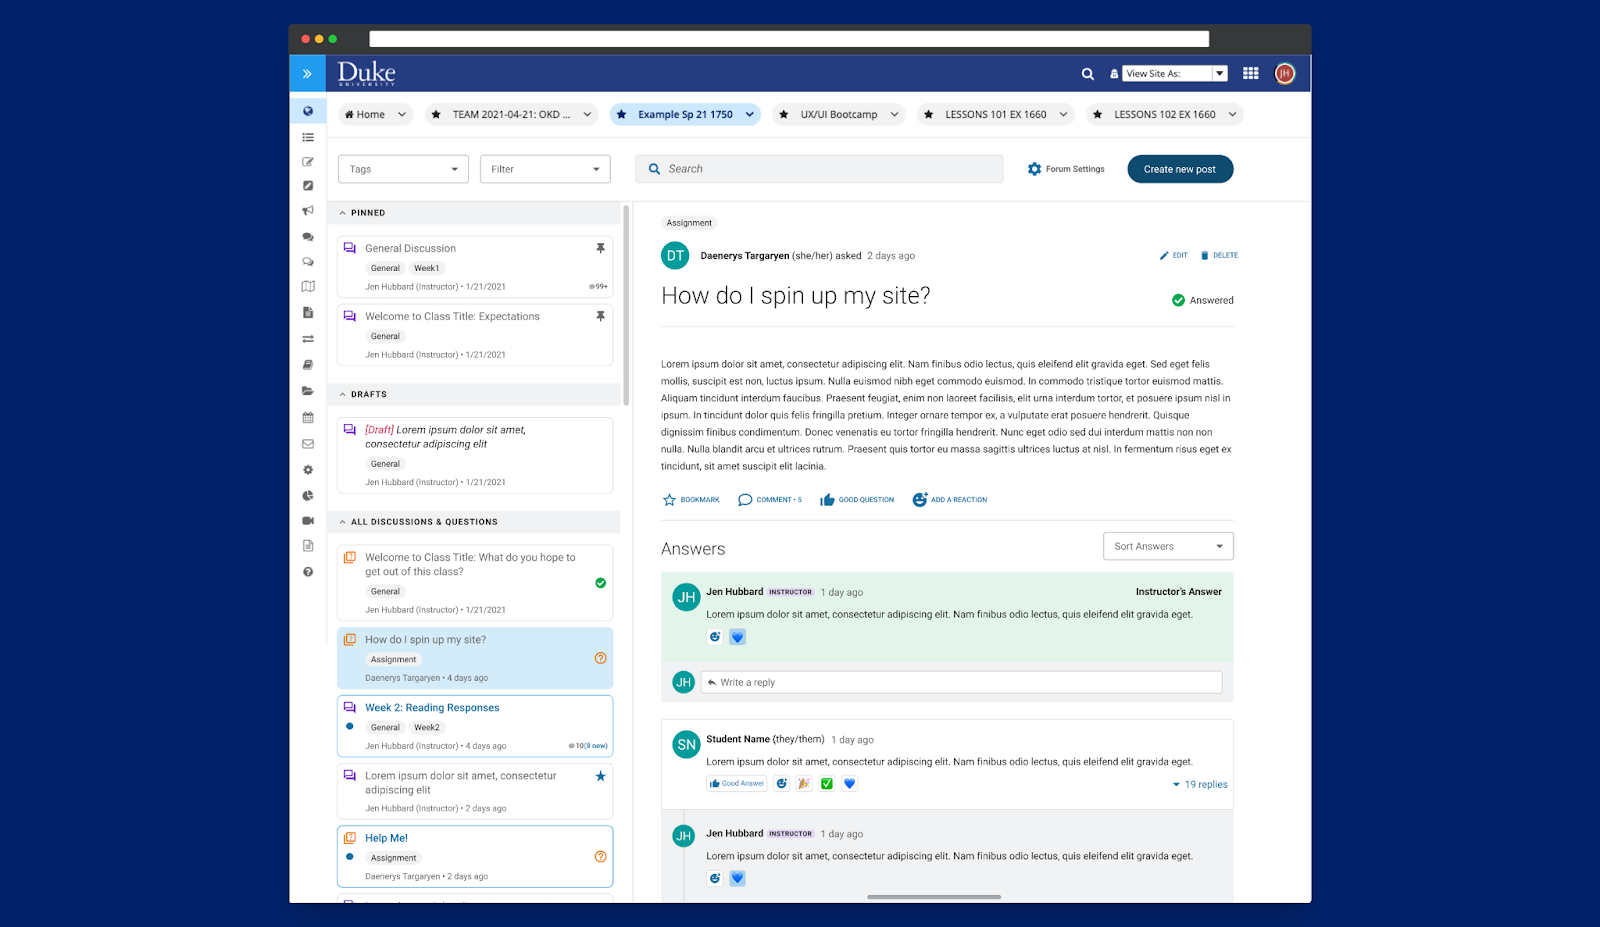The height and width of the screenshot is (927, 1600).
Task: Open the envelope mail icon in sidebar
Action: pos(308,443)
